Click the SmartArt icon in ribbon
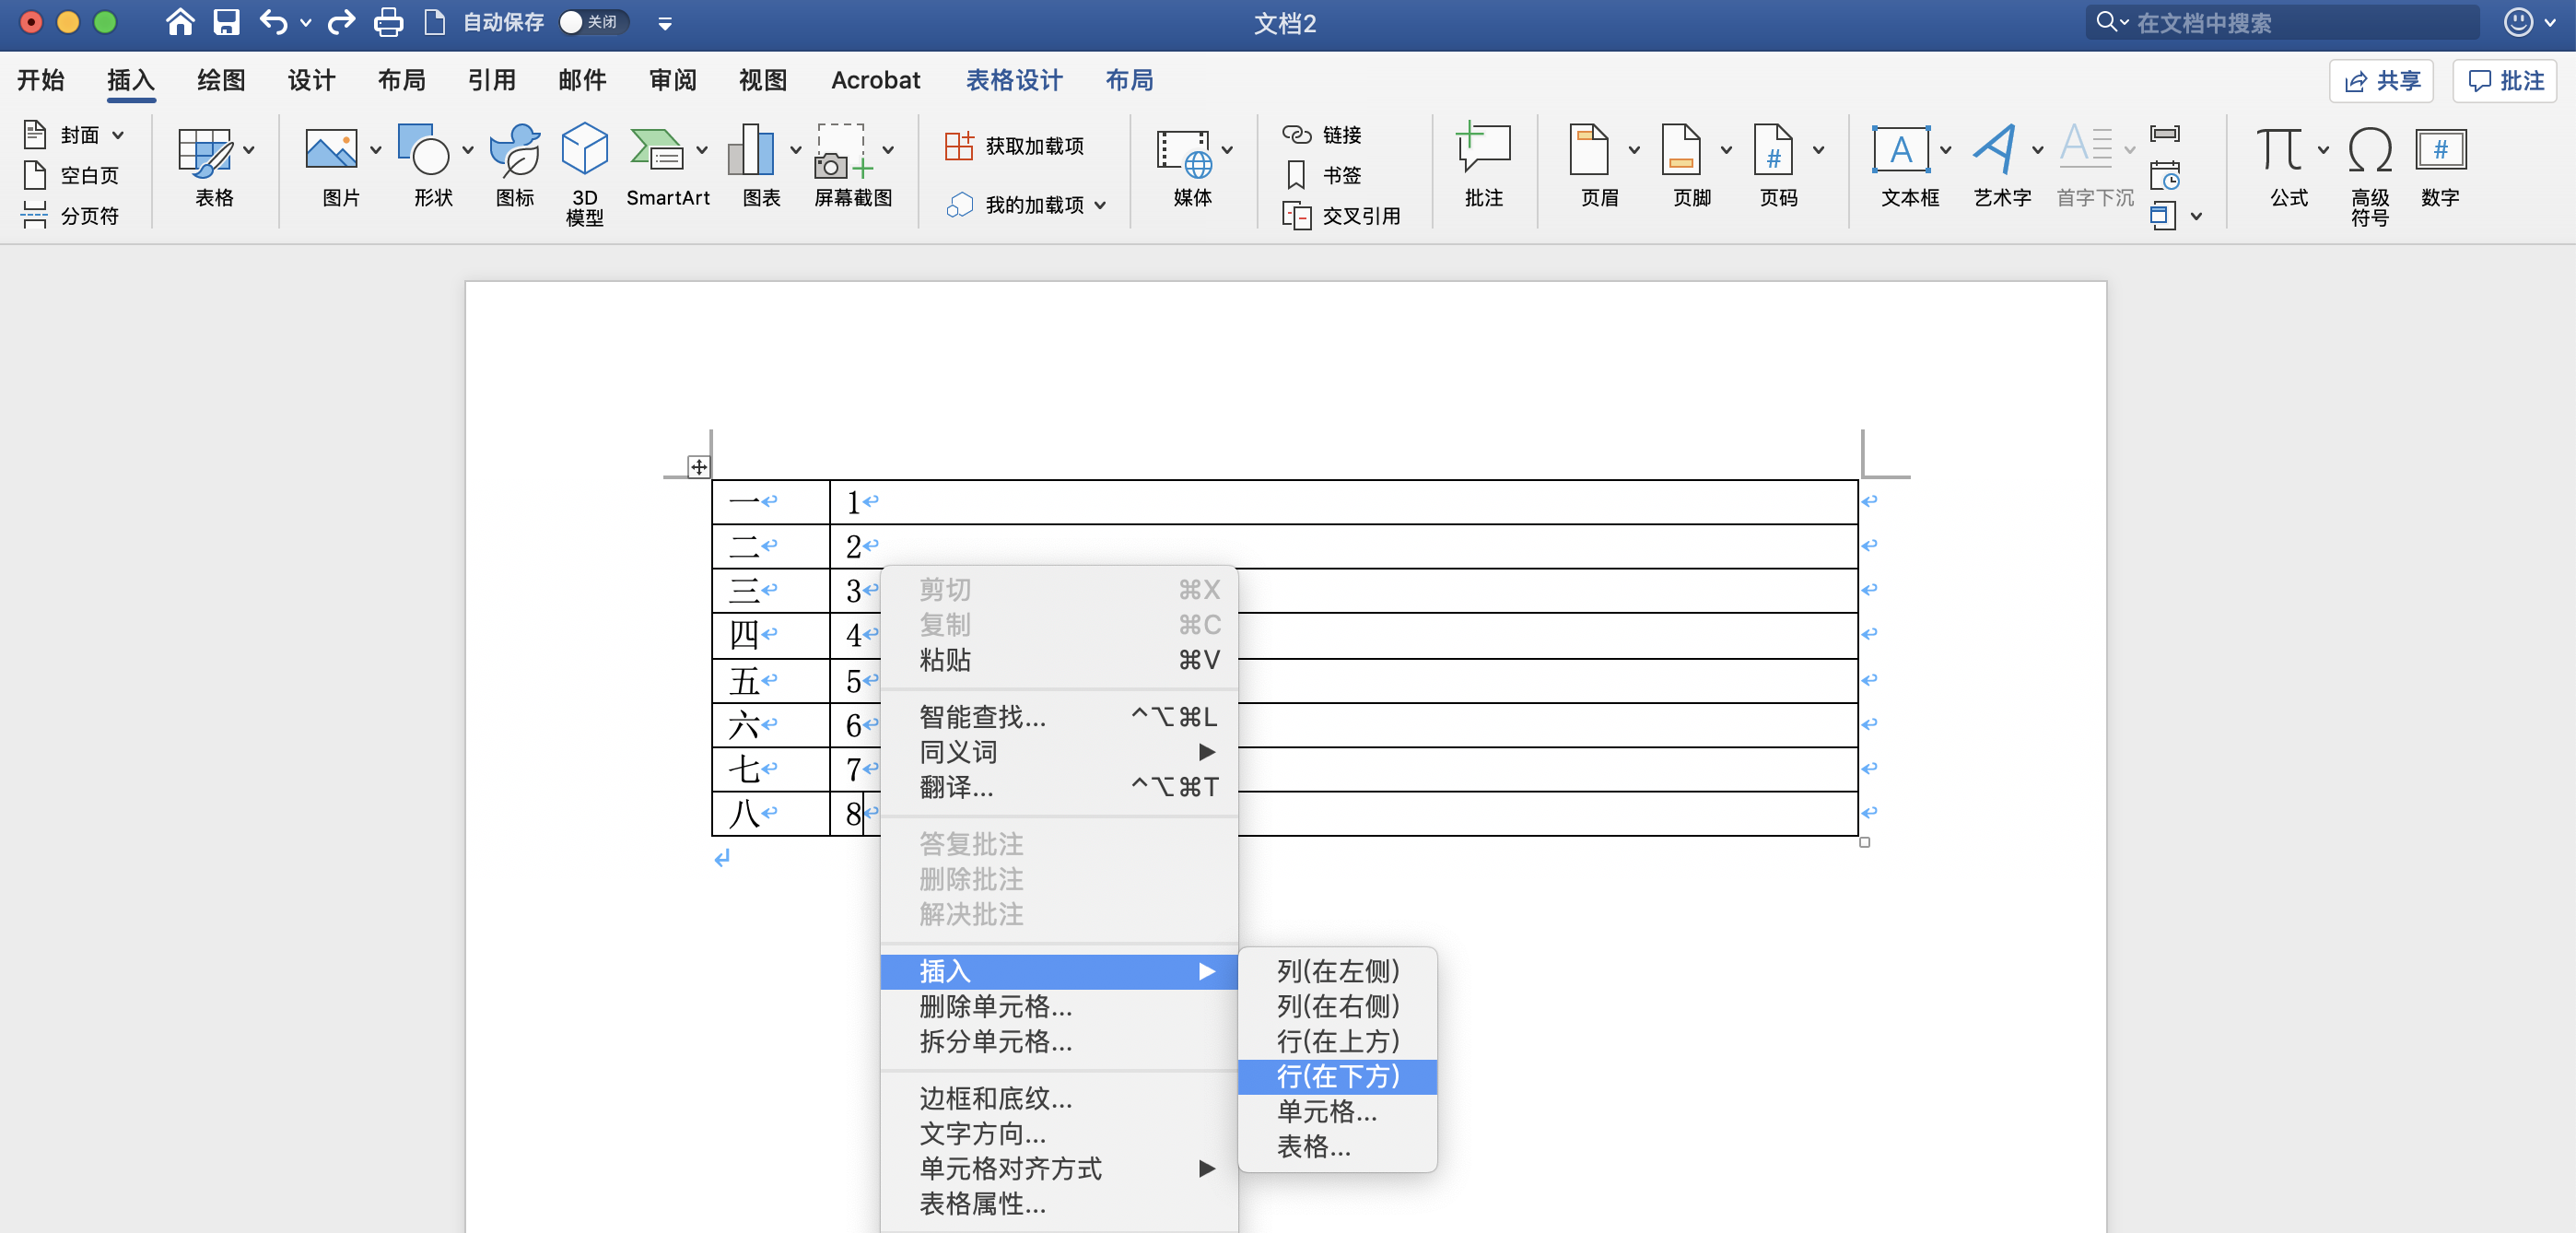 click(x=656, y=152)
